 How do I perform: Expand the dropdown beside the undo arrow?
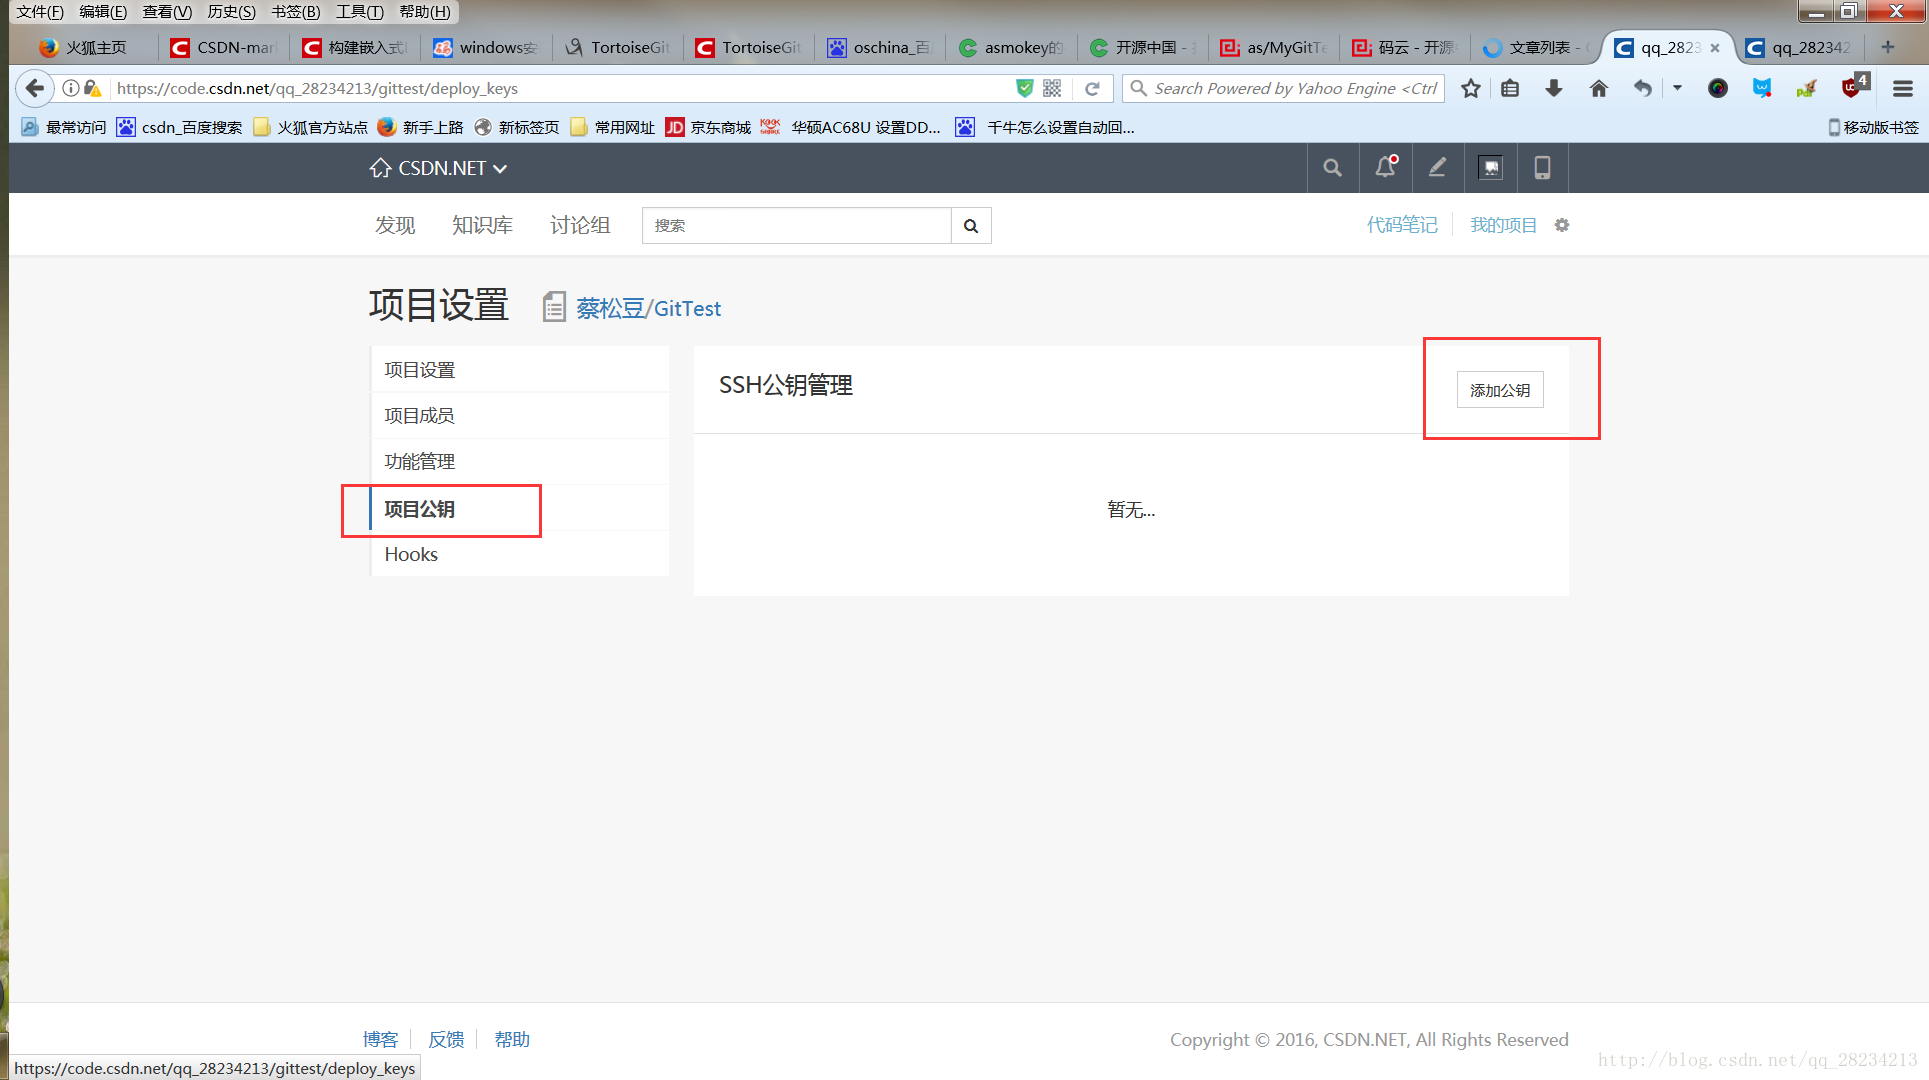(1677, 88)
